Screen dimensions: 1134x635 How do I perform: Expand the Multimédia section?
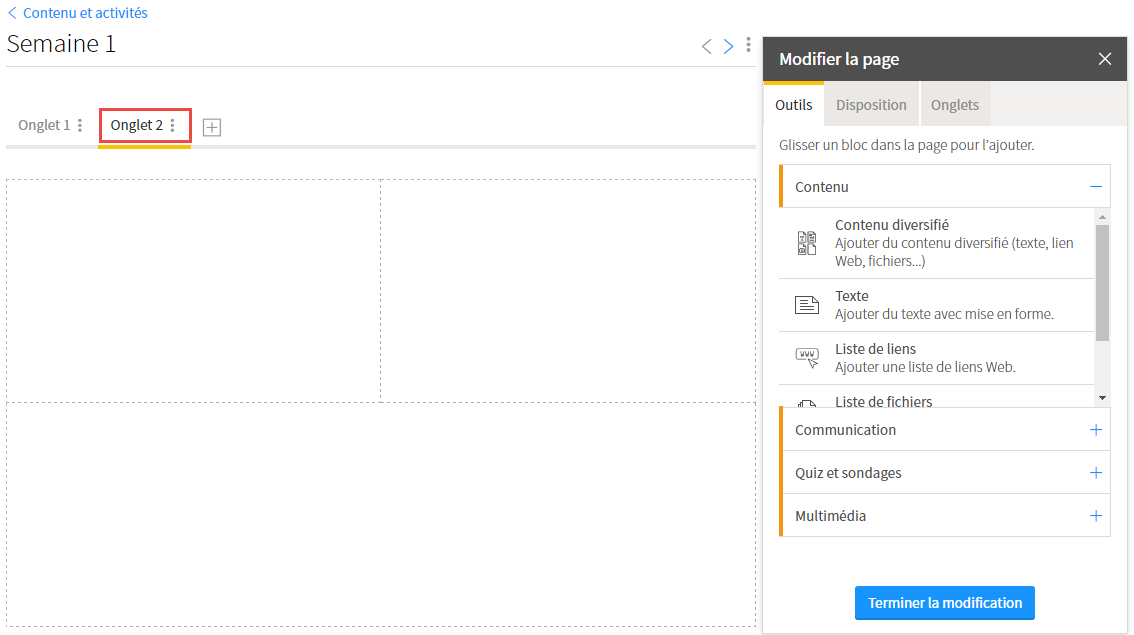click(x=1096, y=516)
